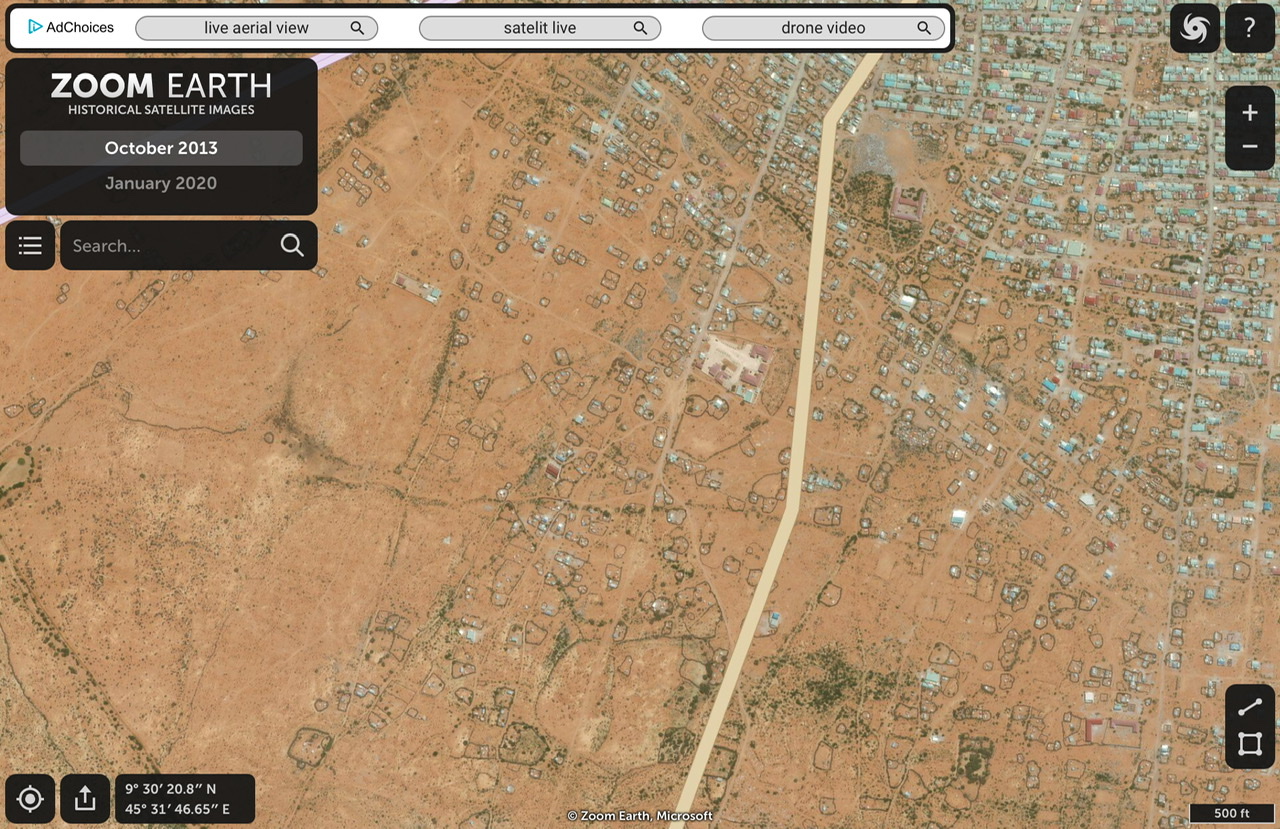Click the search magnifier icon

pos(292,245)
